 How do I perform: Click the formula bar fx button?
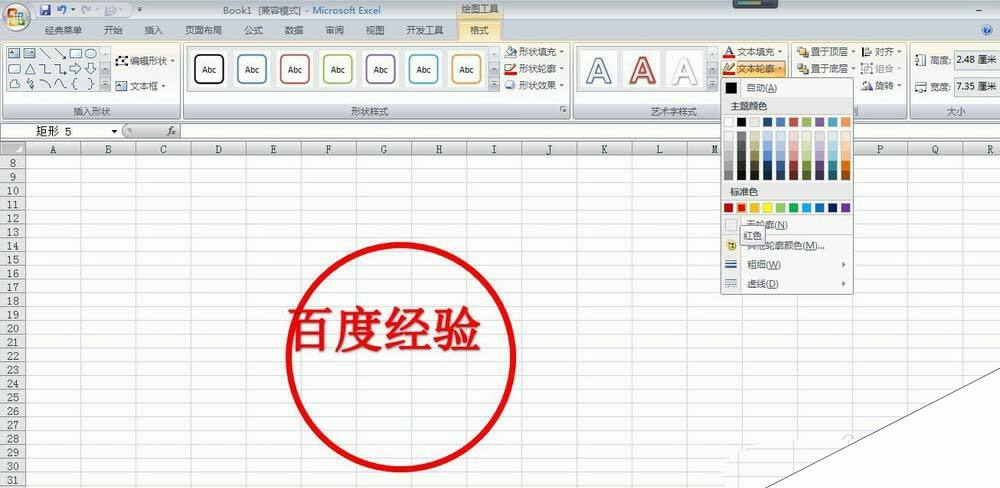[x=172, y=131]
